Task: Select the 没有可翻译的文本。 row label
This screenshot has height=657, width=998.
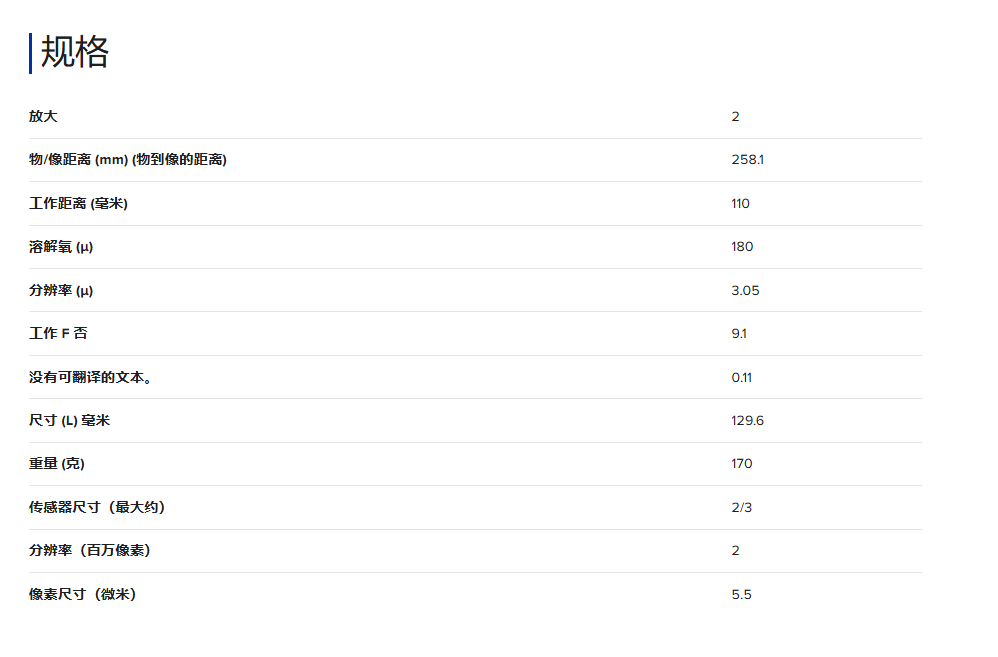Action: (x=90, y=377)
